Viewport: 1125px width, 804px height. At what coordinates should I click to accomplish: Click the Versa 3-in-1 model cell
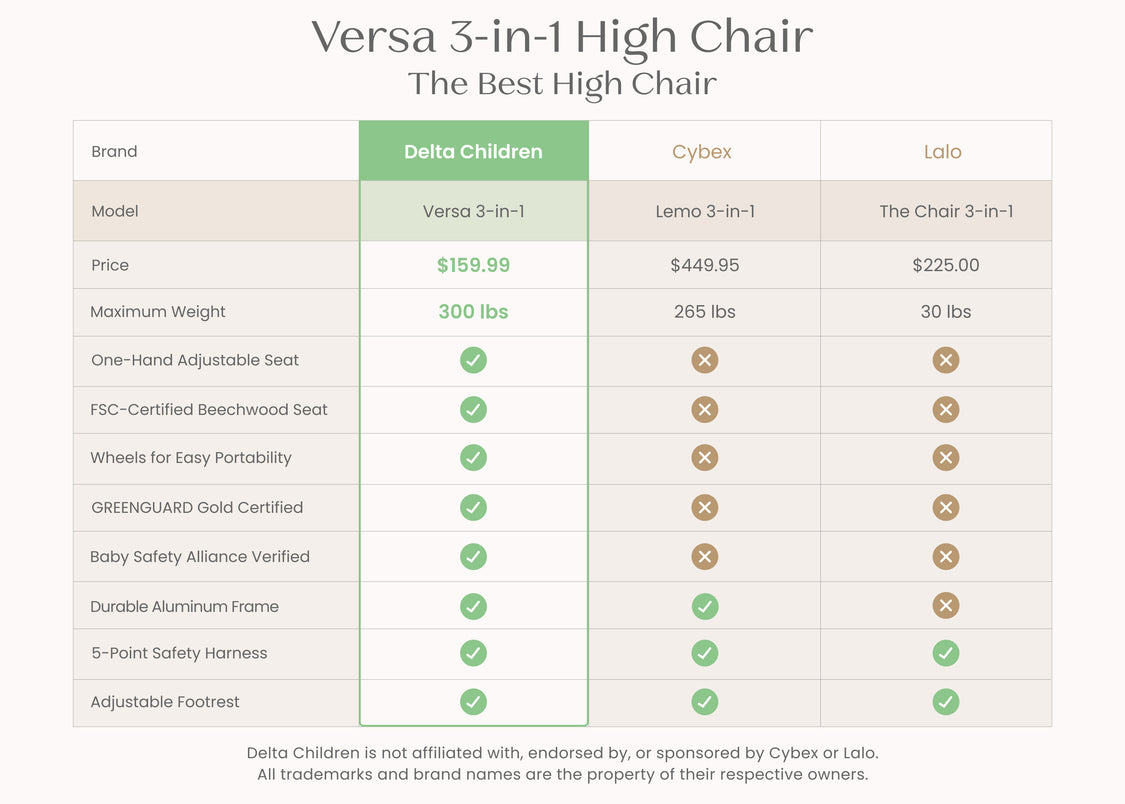point(474,211)
